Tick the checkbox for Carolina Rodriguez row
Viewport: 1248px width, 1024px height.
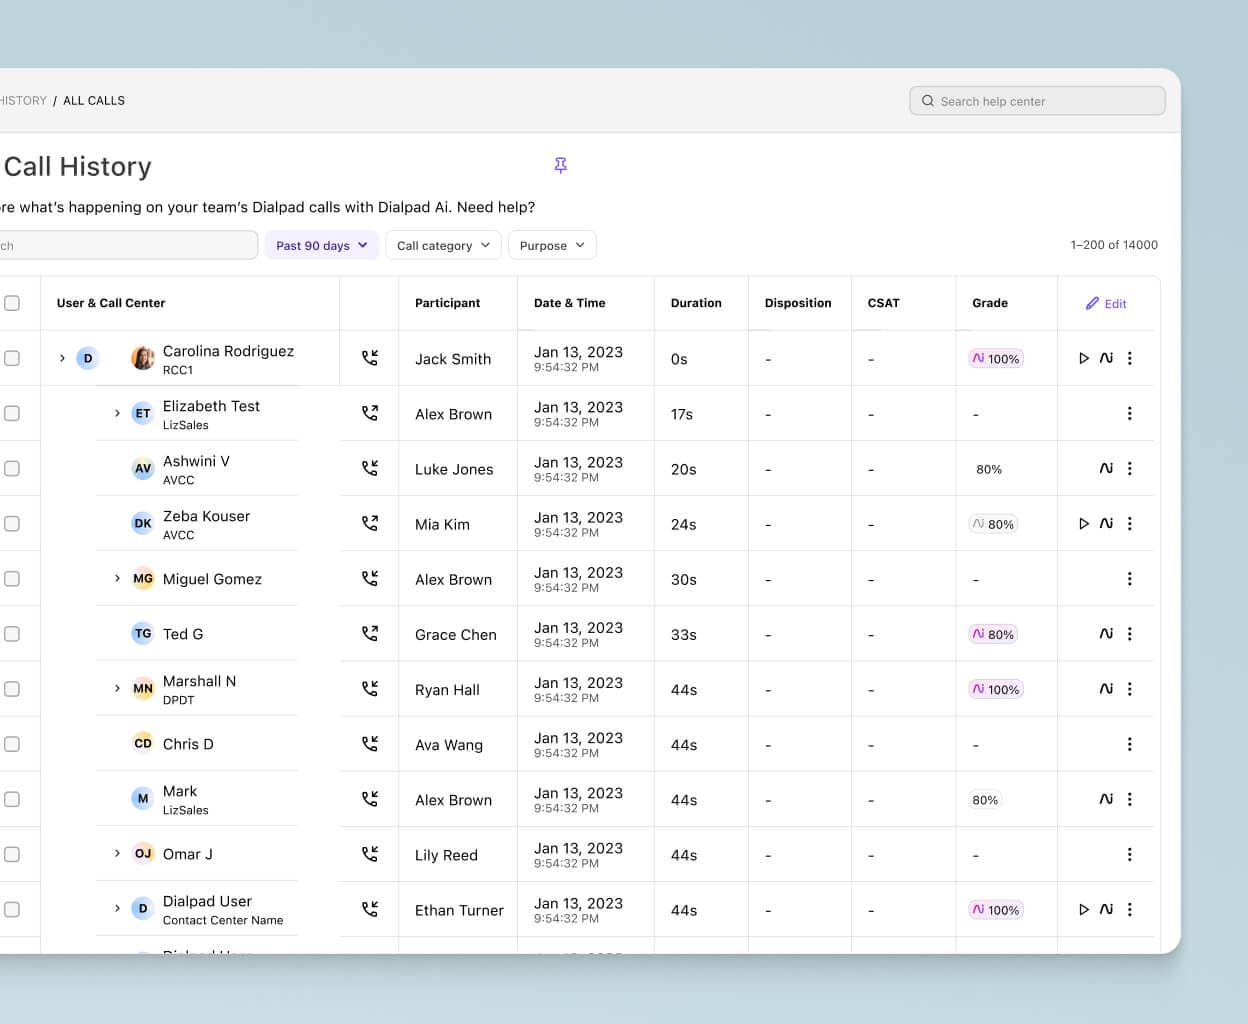pyautogui.click(x=12, y=358)
